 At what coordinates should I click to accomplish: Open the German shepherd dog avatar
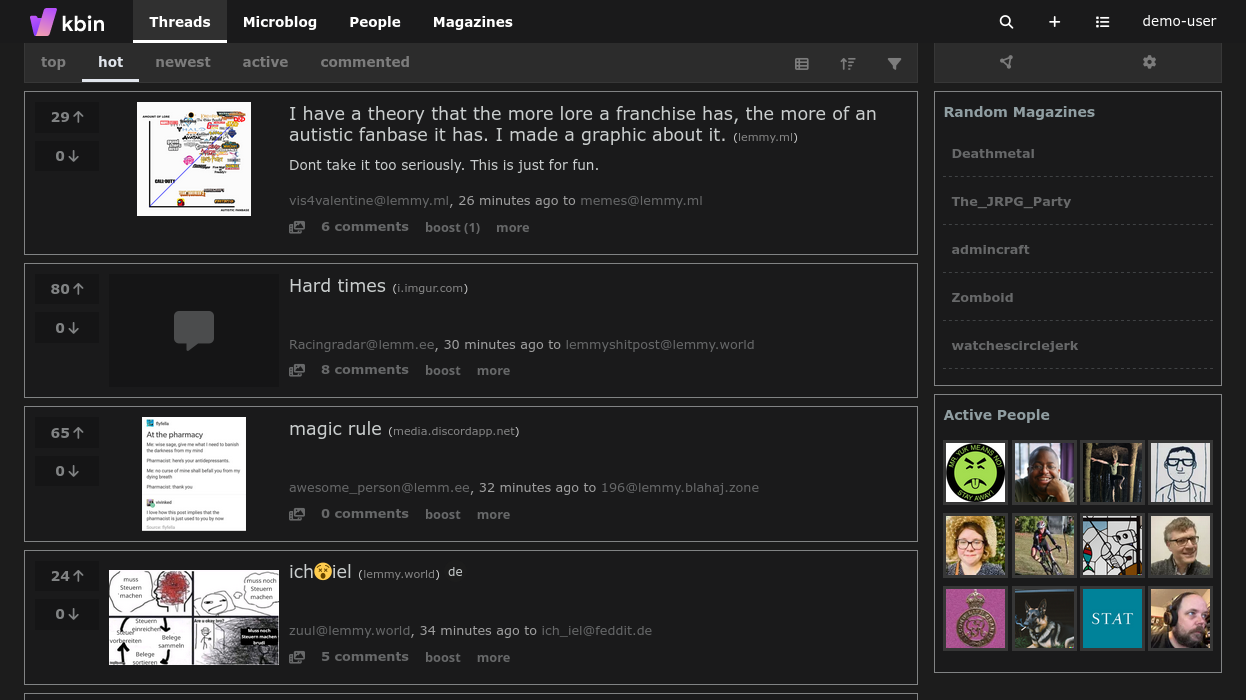[1044, 618]
